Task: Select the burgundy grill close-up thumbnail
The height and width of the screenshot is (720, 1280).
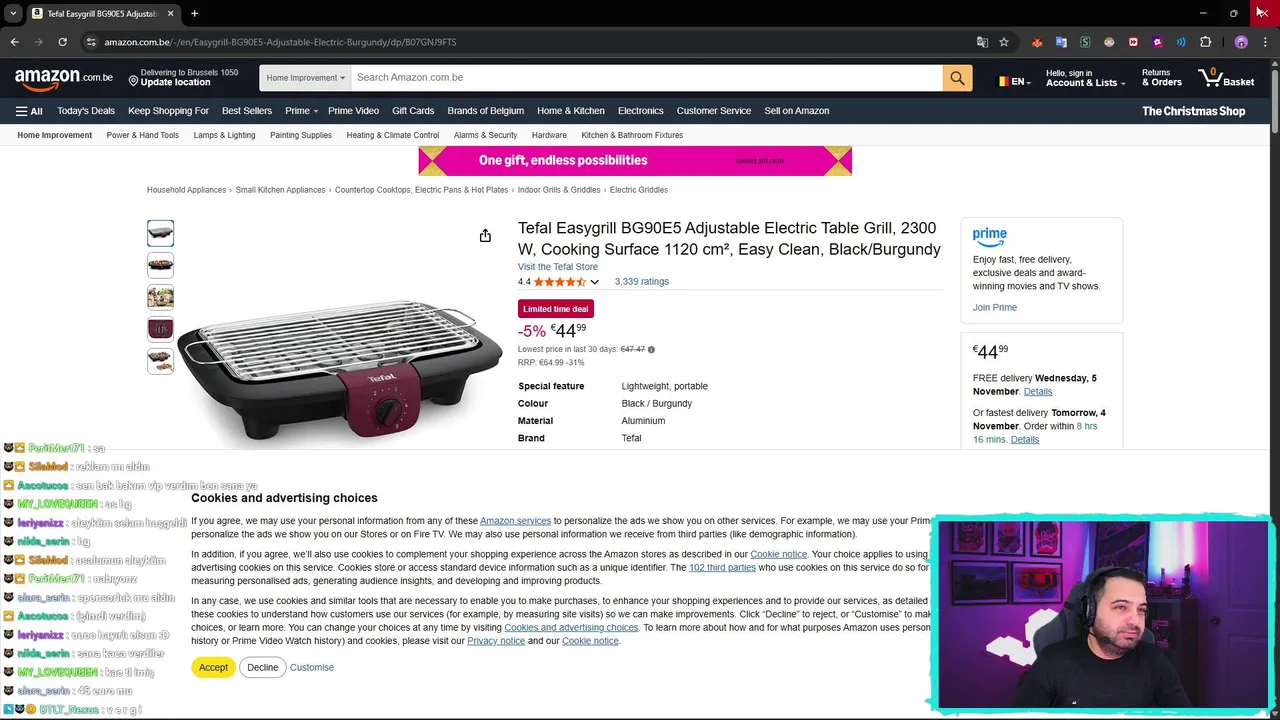Action: (x=160, y=329)
